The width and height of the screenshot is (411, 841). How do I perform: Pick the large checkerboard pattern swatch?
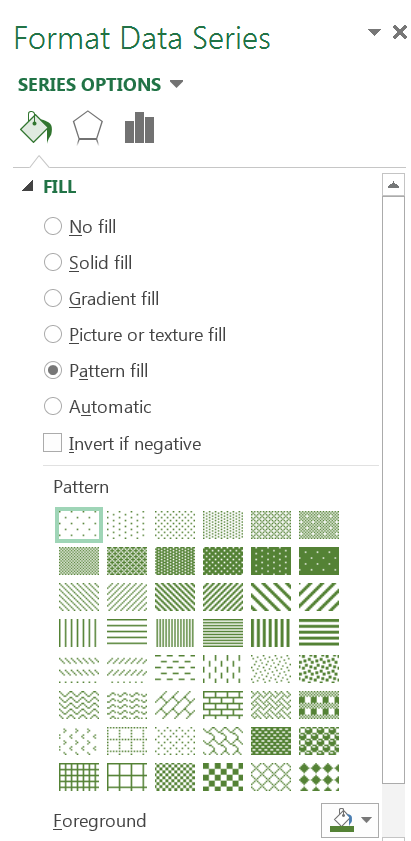(x=223, y=777)
